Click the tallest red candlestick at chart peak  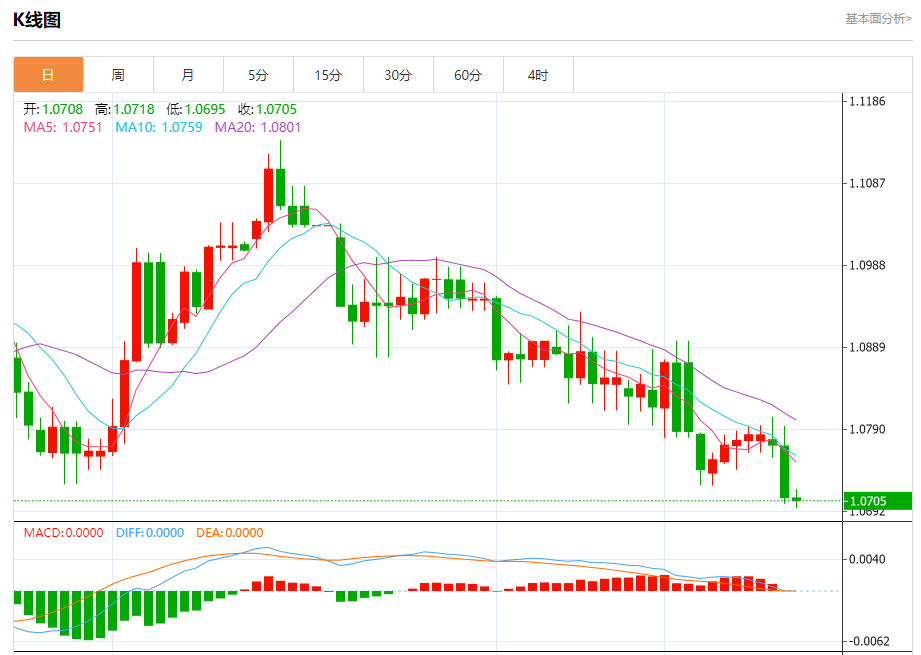268,195
